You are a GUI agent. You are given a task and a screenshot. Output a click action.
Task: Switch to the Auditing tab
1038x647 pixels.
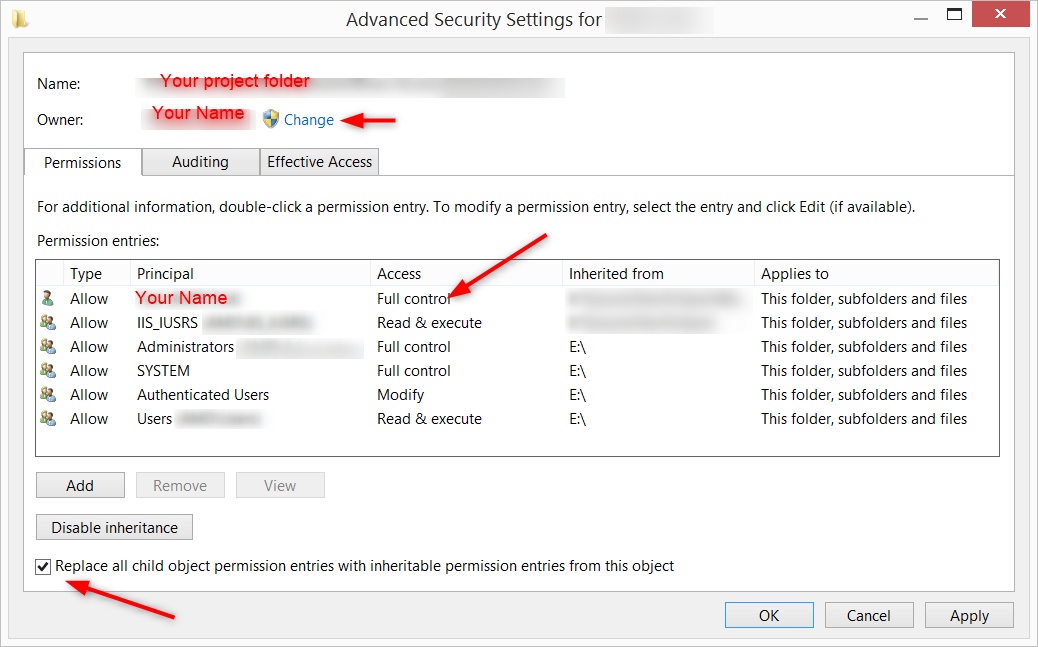[x=200, y=162]
